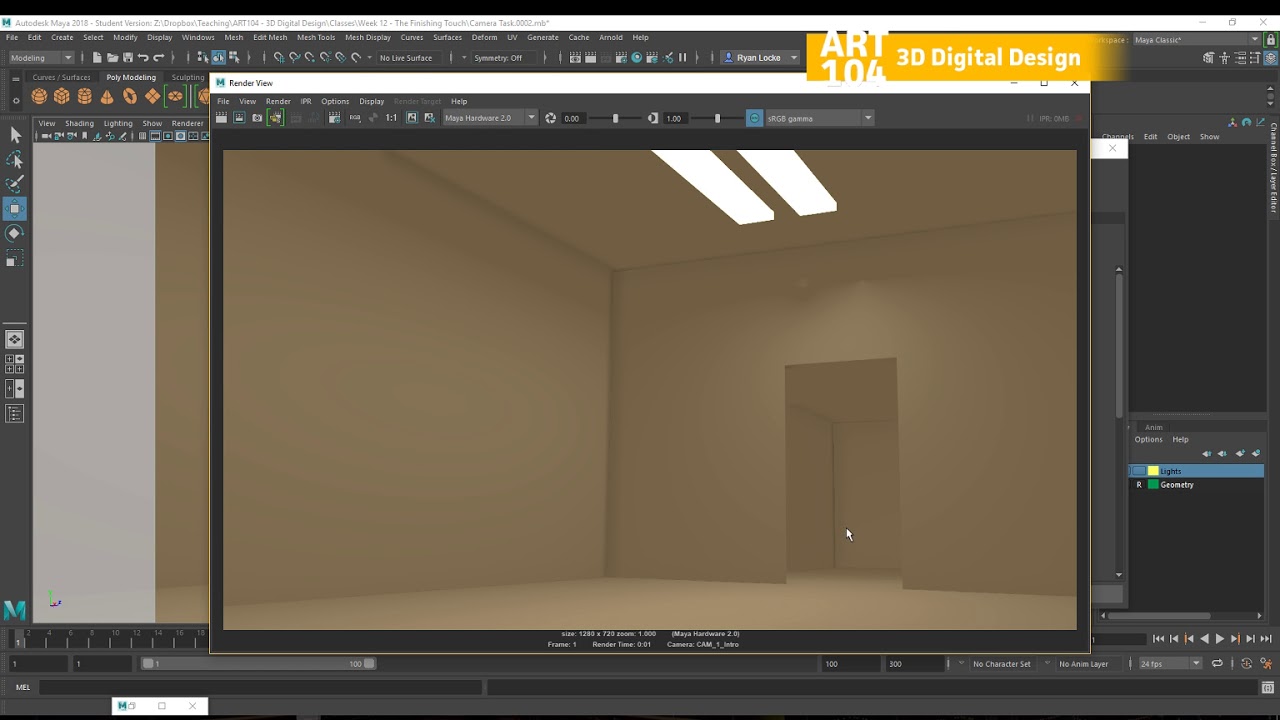Screen dimensions: 1280x720
Task: Create a polygon cube from the shelf
Action: (x=62, y=96)
